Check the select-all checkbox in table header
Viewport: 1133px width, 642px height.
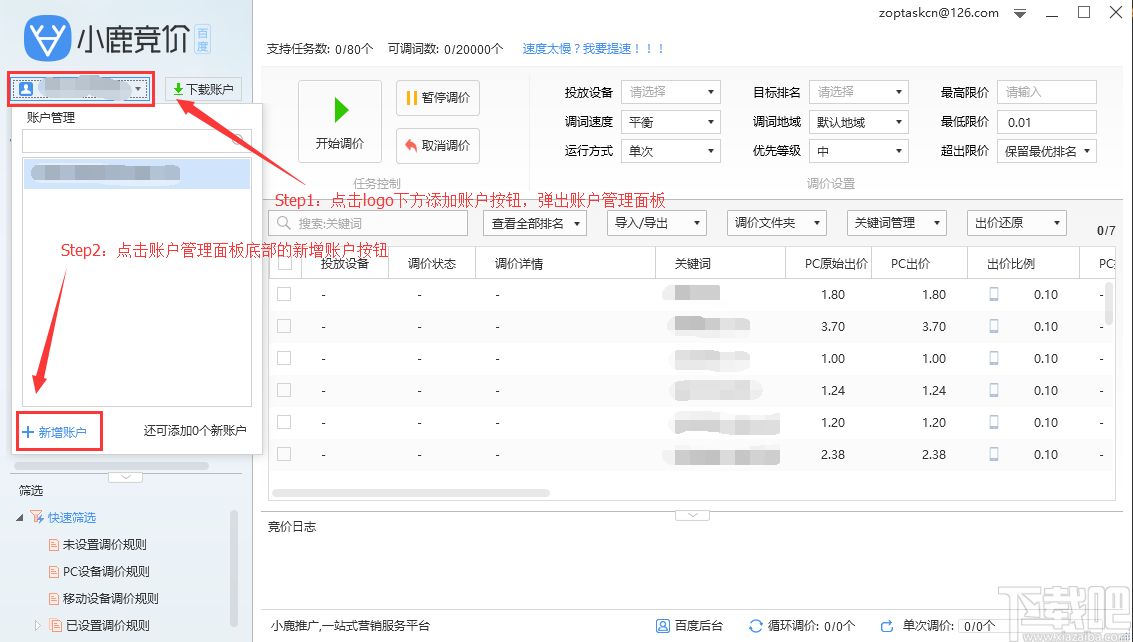pyautogui.click(x=283, y=262)
